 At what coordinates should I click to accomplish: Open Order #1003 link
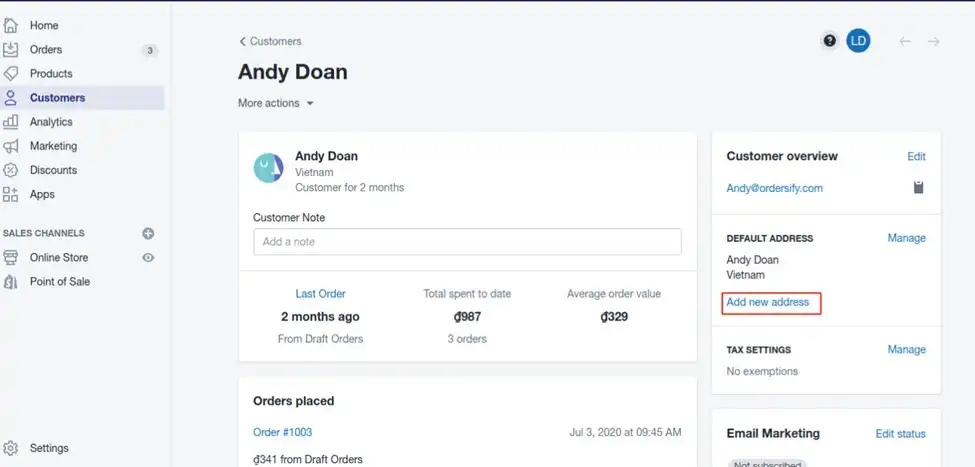(282, 432)
